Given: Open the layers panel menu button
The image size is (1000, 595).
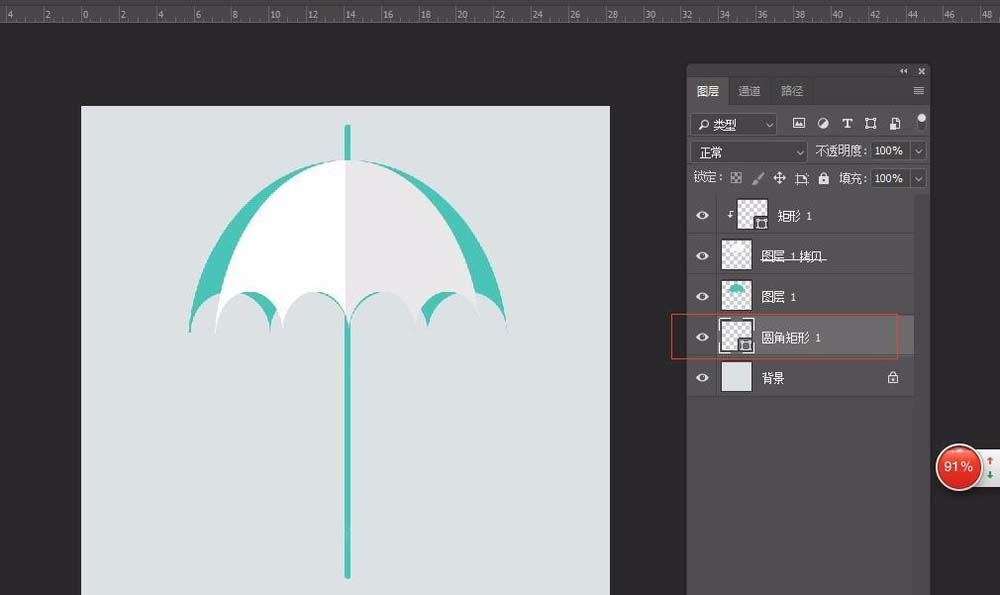Looking at the screenshot, I should 918,91.
